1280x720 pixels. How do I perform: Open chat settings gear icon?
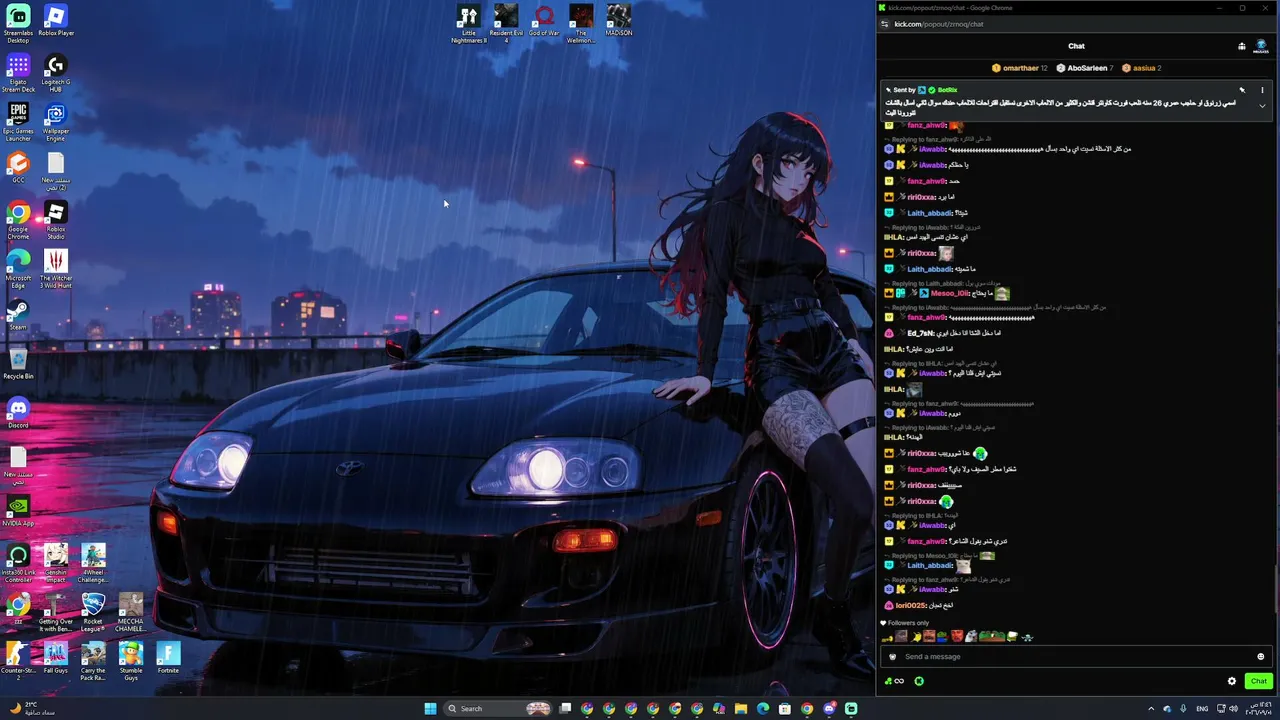coord(1232,681)
